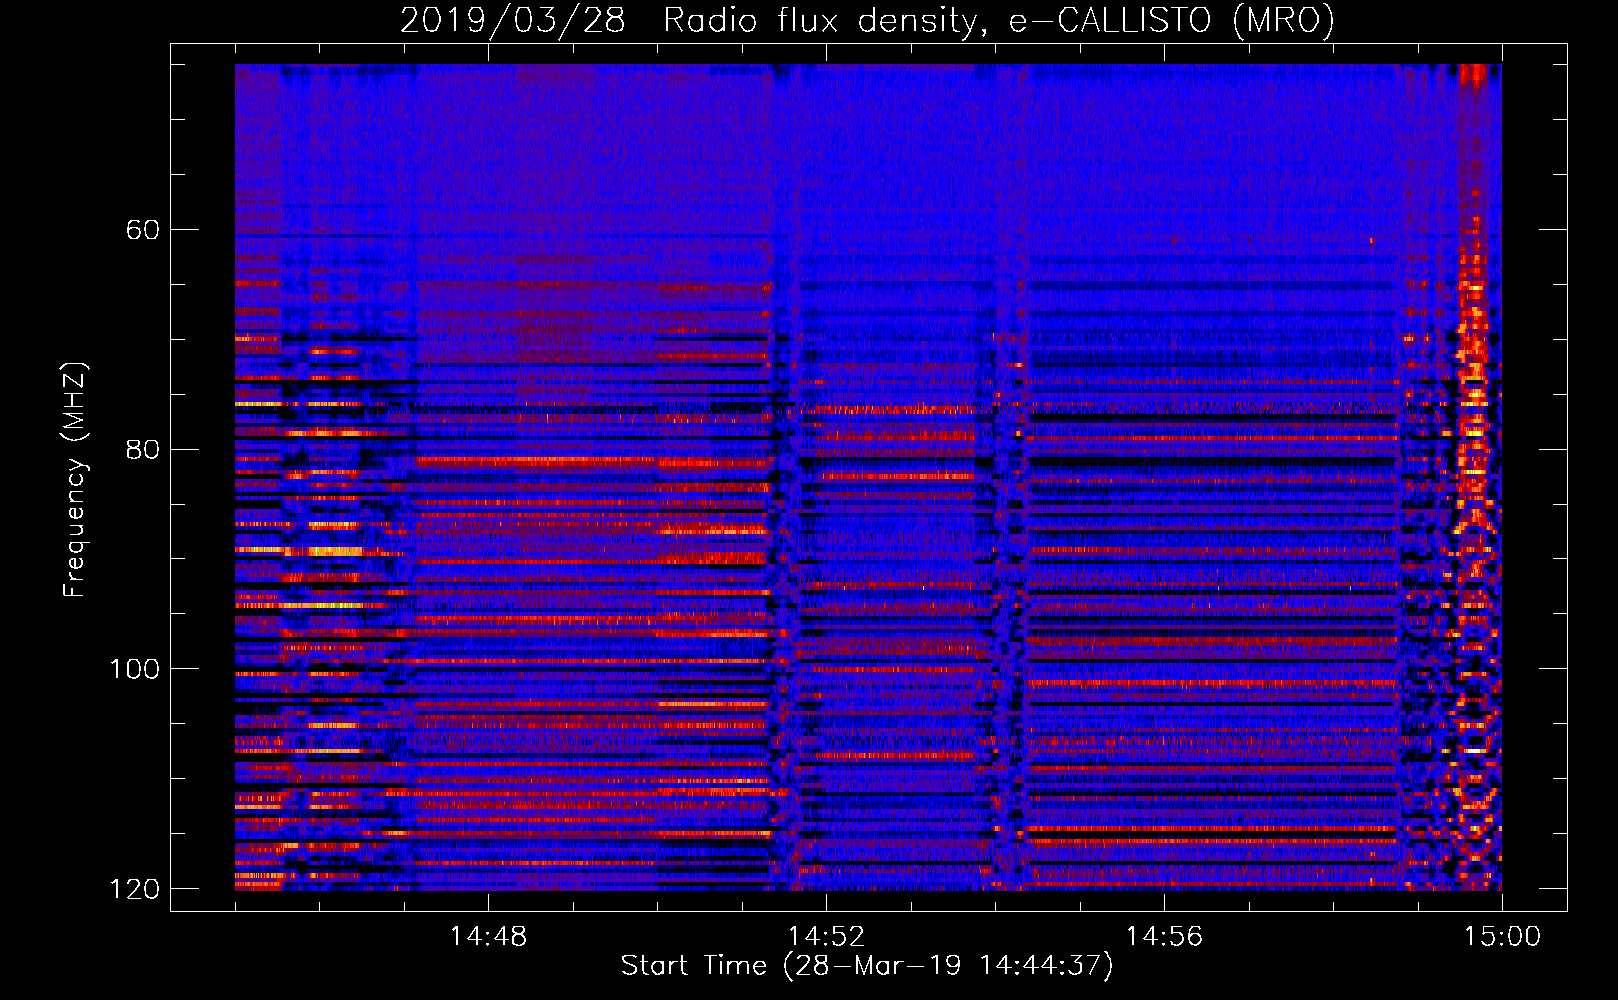Click the 14:52 time tick label
The image size is (1618, 1000).
click(826, 937)
